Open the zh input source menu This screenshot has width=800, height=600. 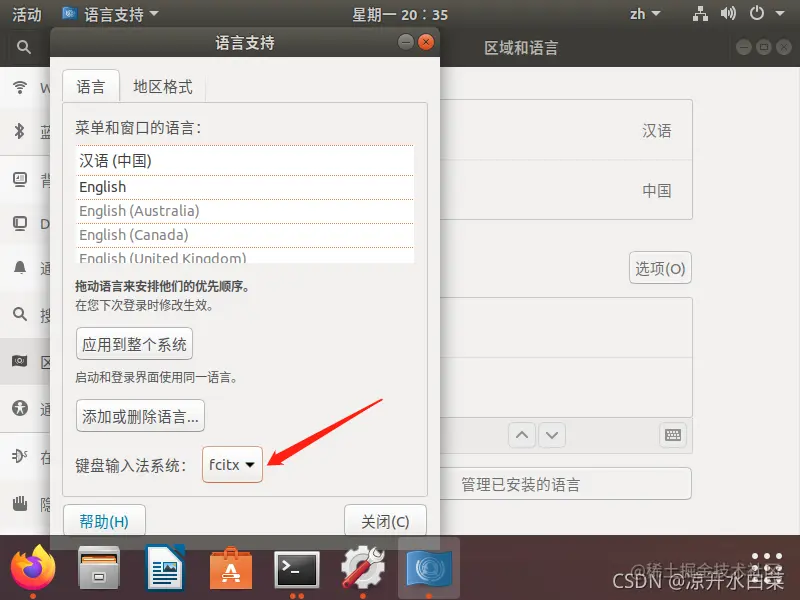[x=645, y=14]
